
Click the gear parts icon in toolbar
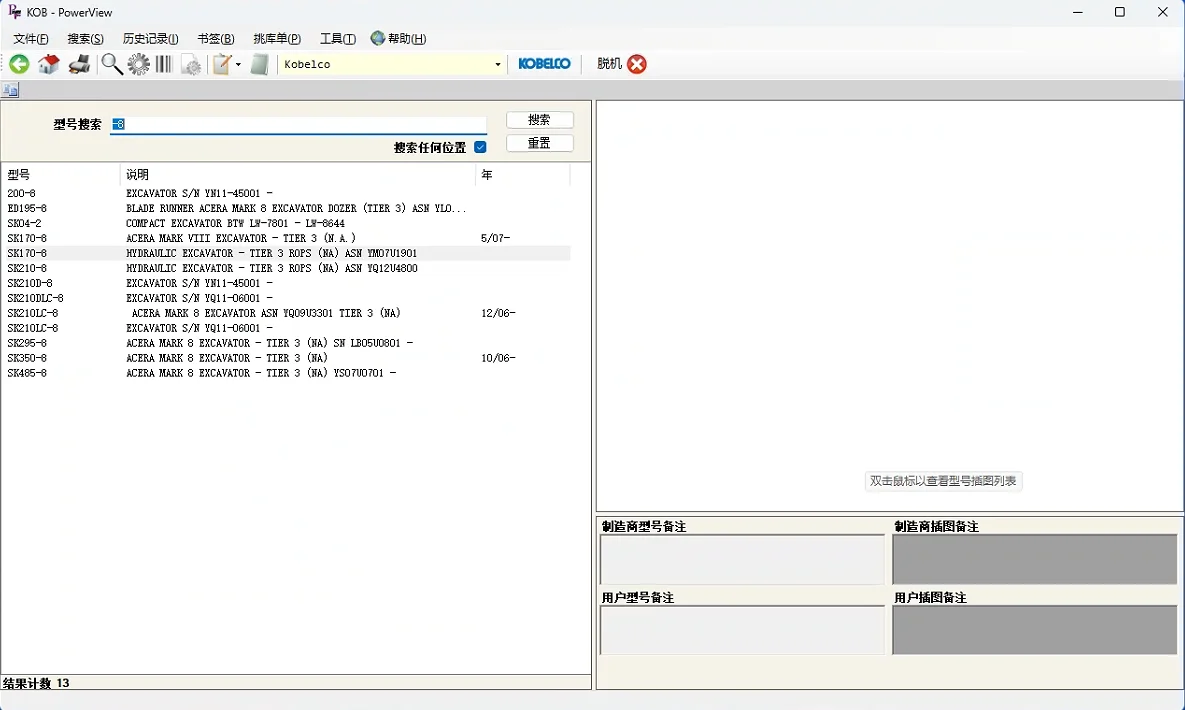[138, 64]
